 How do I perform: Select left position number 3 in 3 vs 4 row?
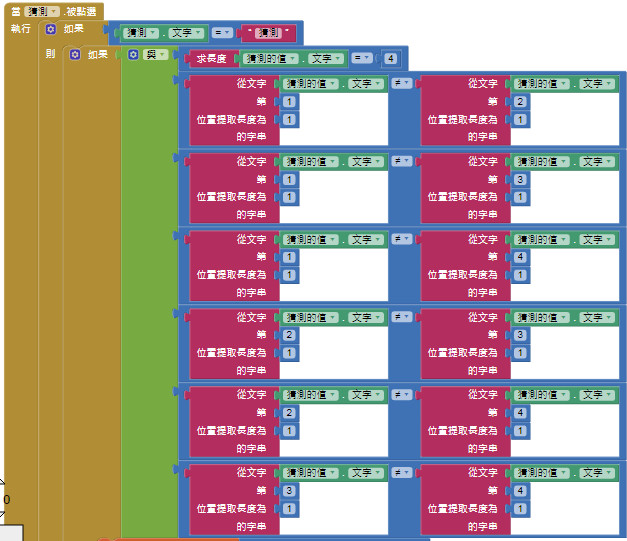[289, 491]
